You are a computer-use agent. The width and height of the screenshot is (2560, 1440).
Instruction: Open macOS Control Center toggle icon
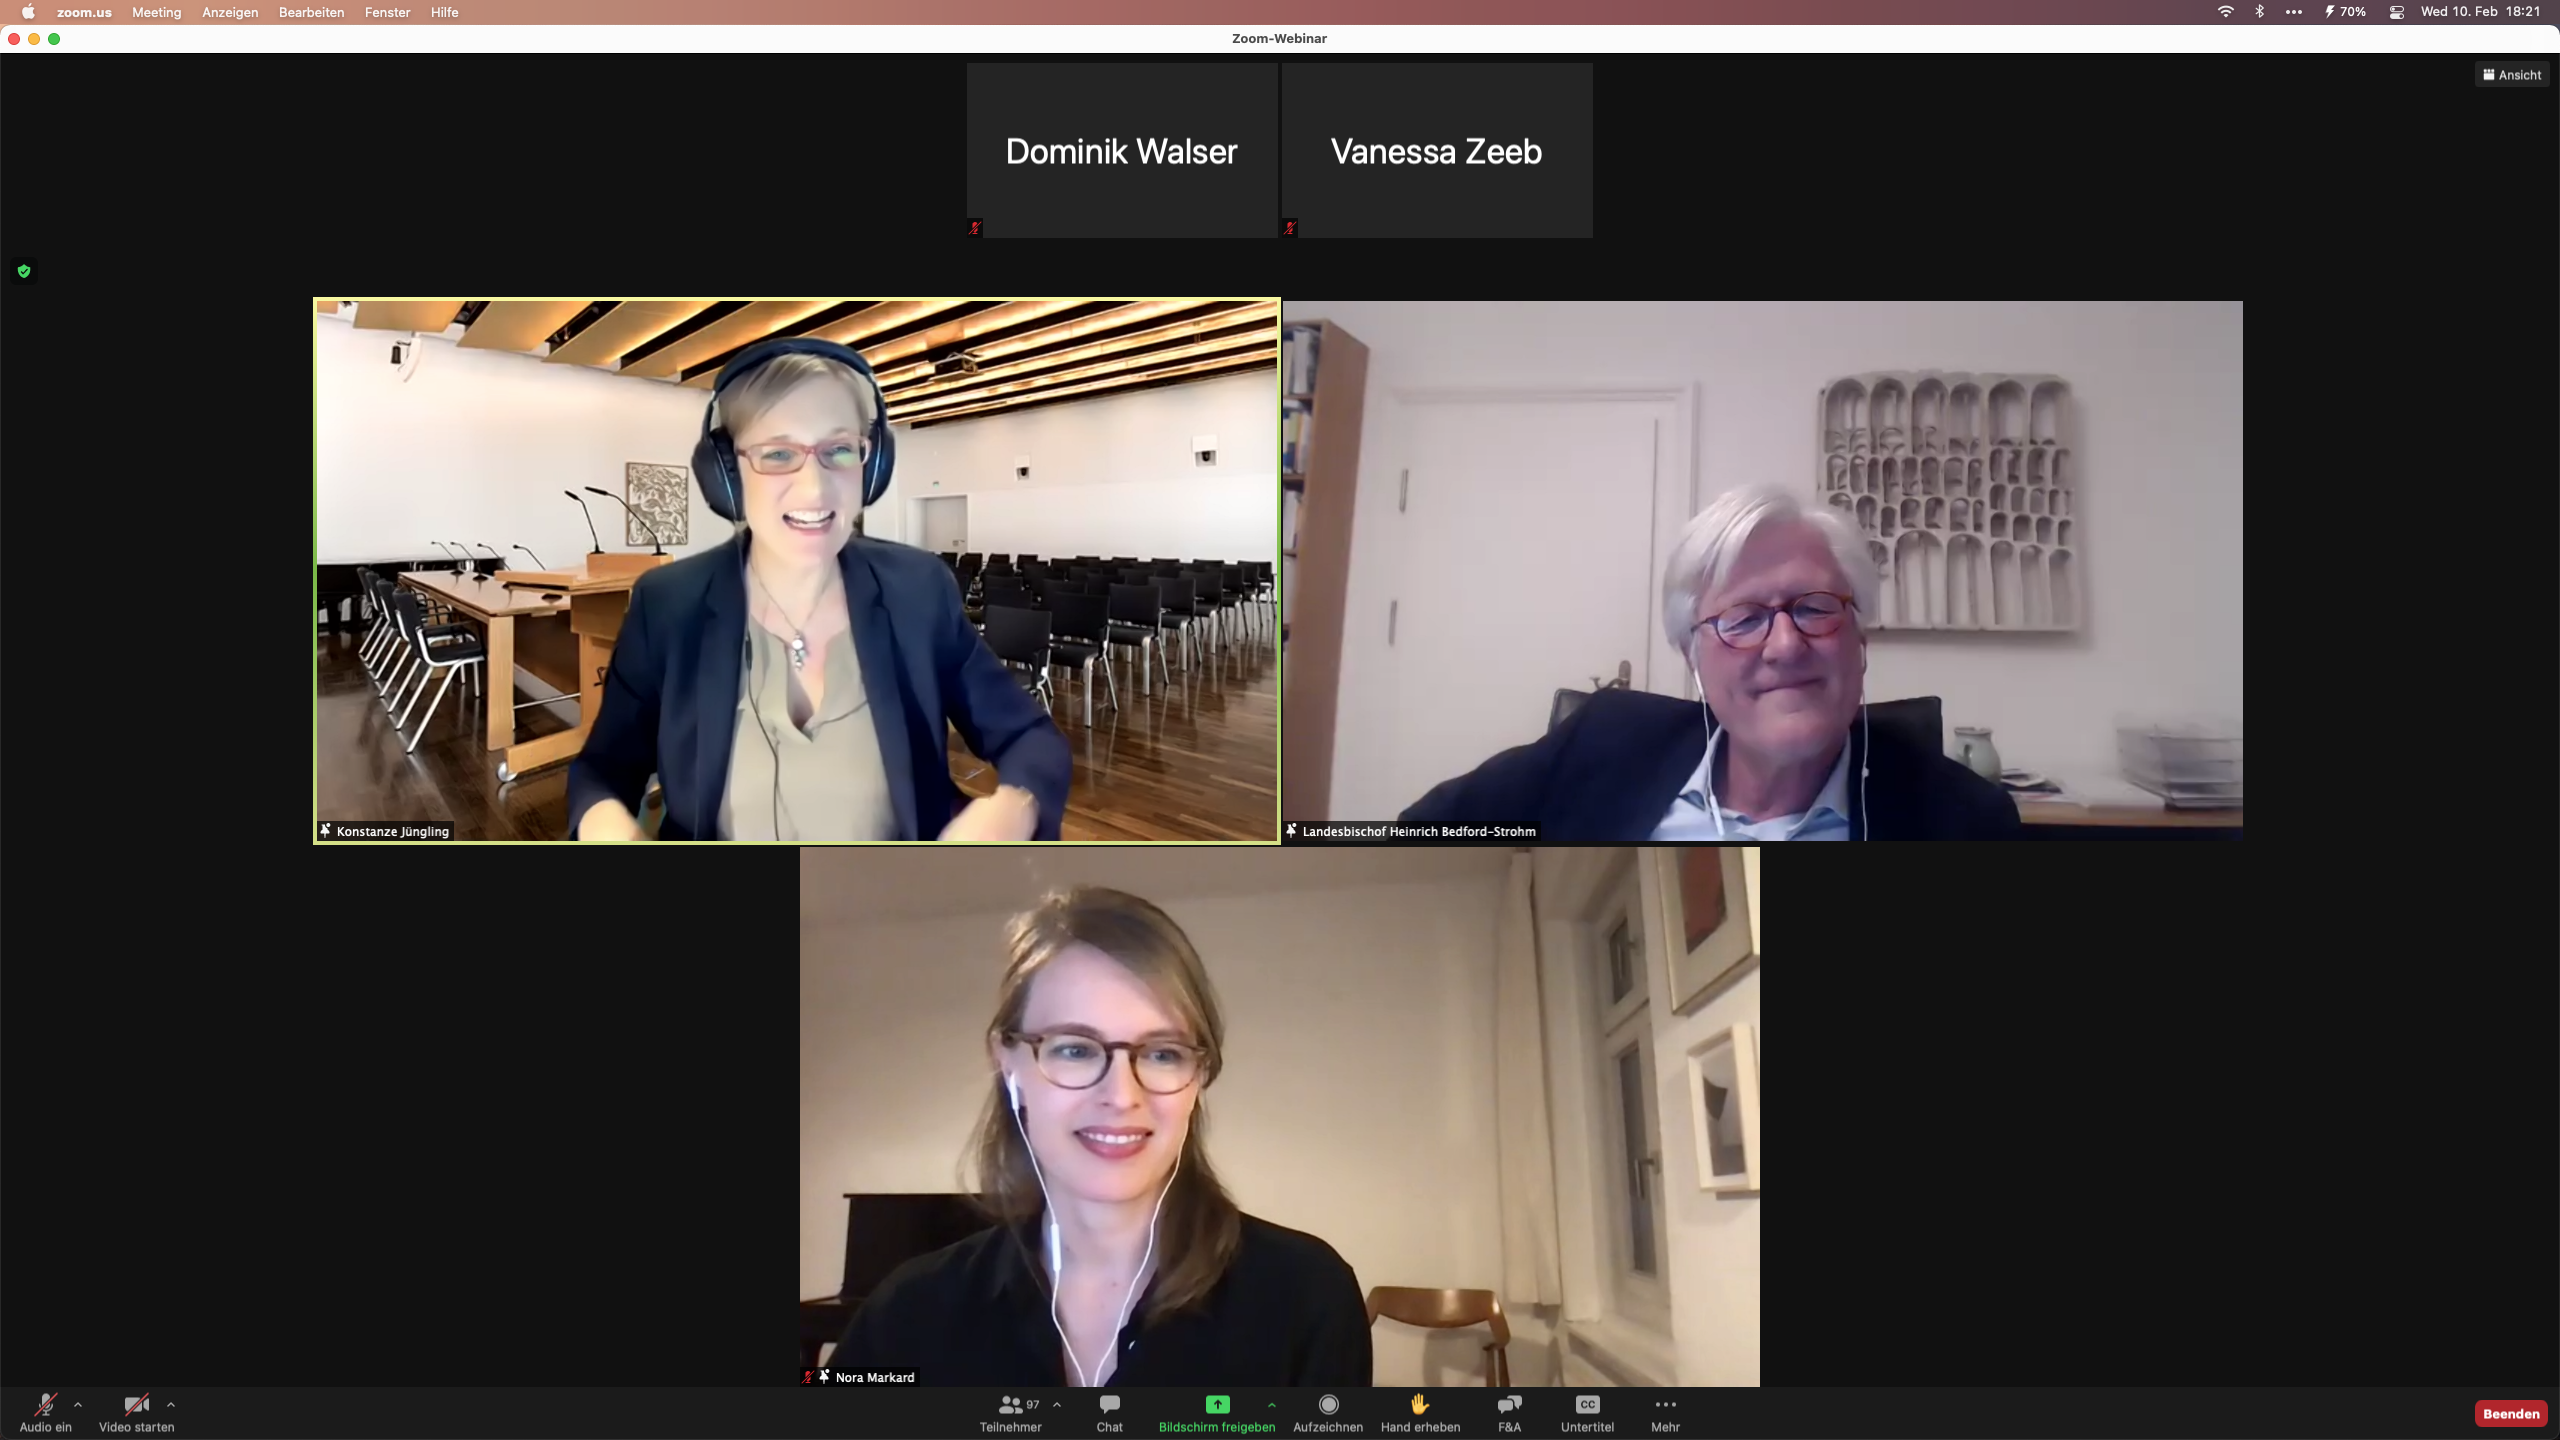click(2396, 12)
